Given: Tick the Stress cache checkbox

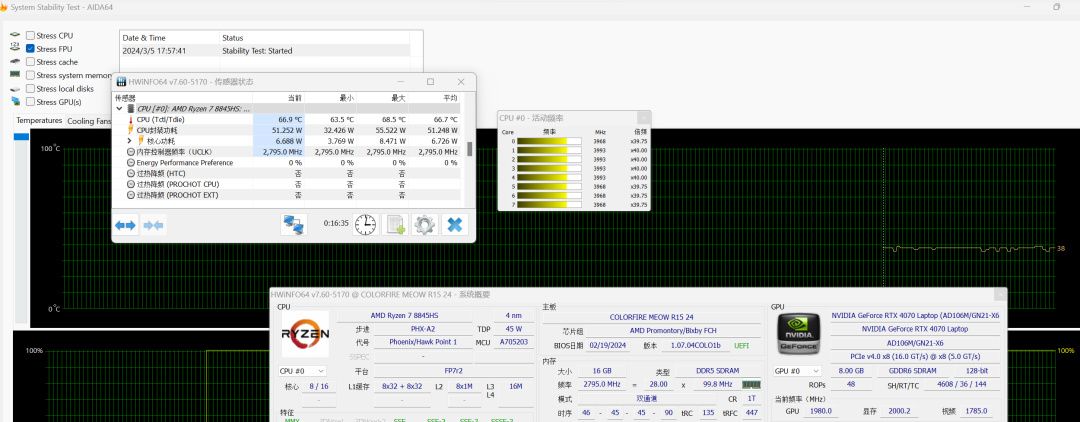Looking at the screenshot, I should coord(31,62).
